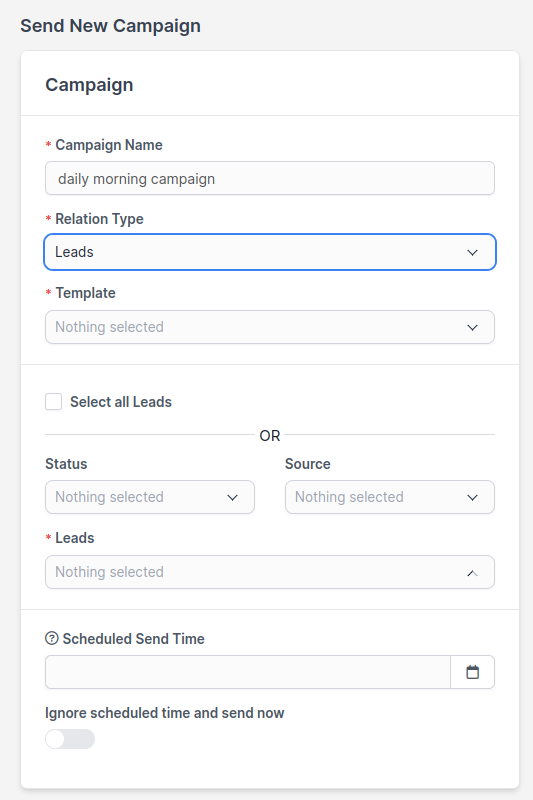Open the Relation Type dropdown set to Leads

[270, 252]
